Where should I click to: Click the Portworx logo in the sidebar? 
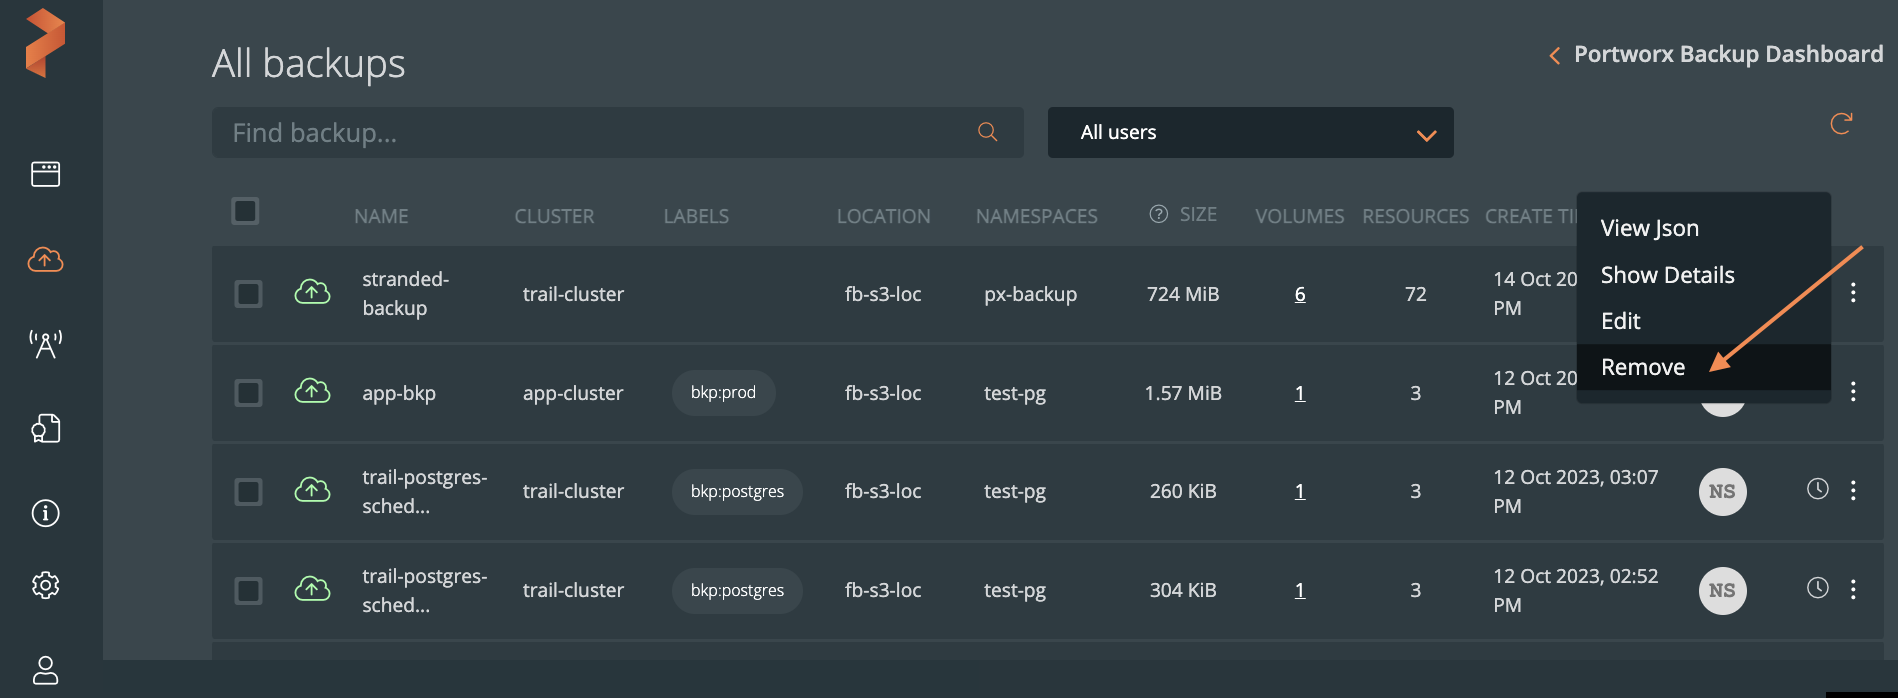[45, 43]
